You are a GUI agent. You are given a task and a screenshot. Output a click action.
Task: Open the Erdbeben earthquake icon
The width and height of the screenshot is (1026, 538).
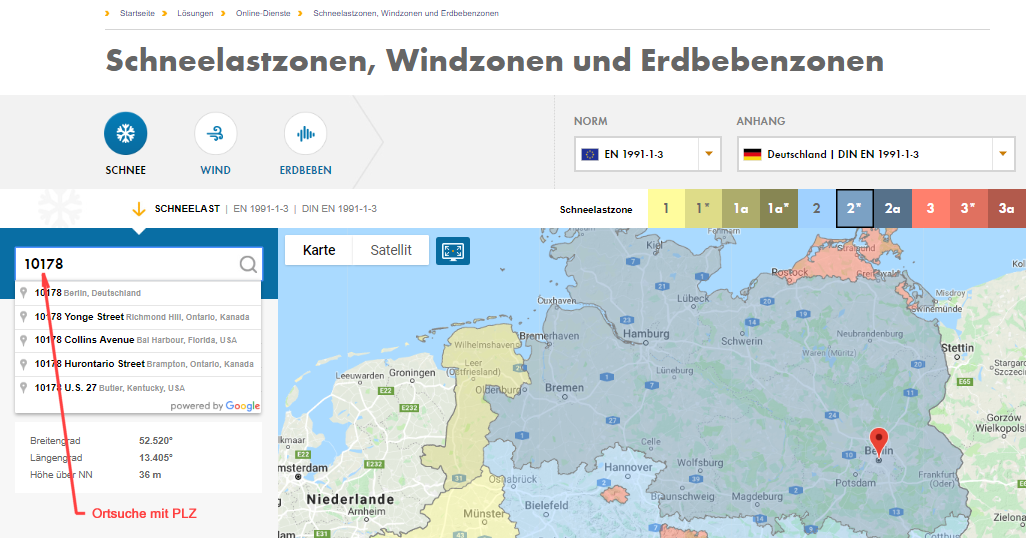[306, 134]
